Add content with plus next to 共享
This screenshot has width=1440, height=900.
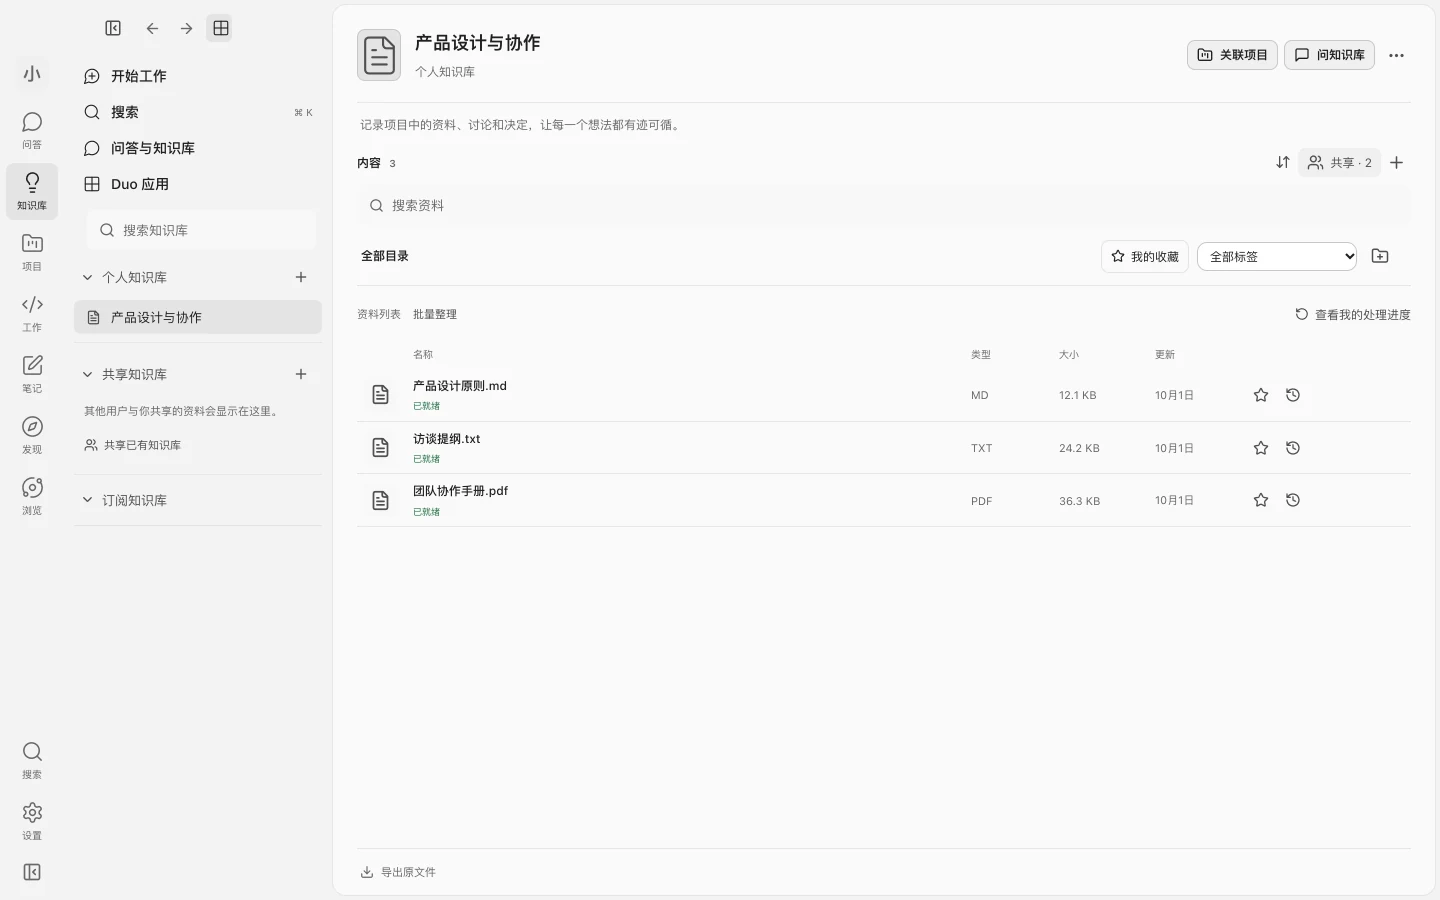pyautogui.click(x=1397, y=162)
